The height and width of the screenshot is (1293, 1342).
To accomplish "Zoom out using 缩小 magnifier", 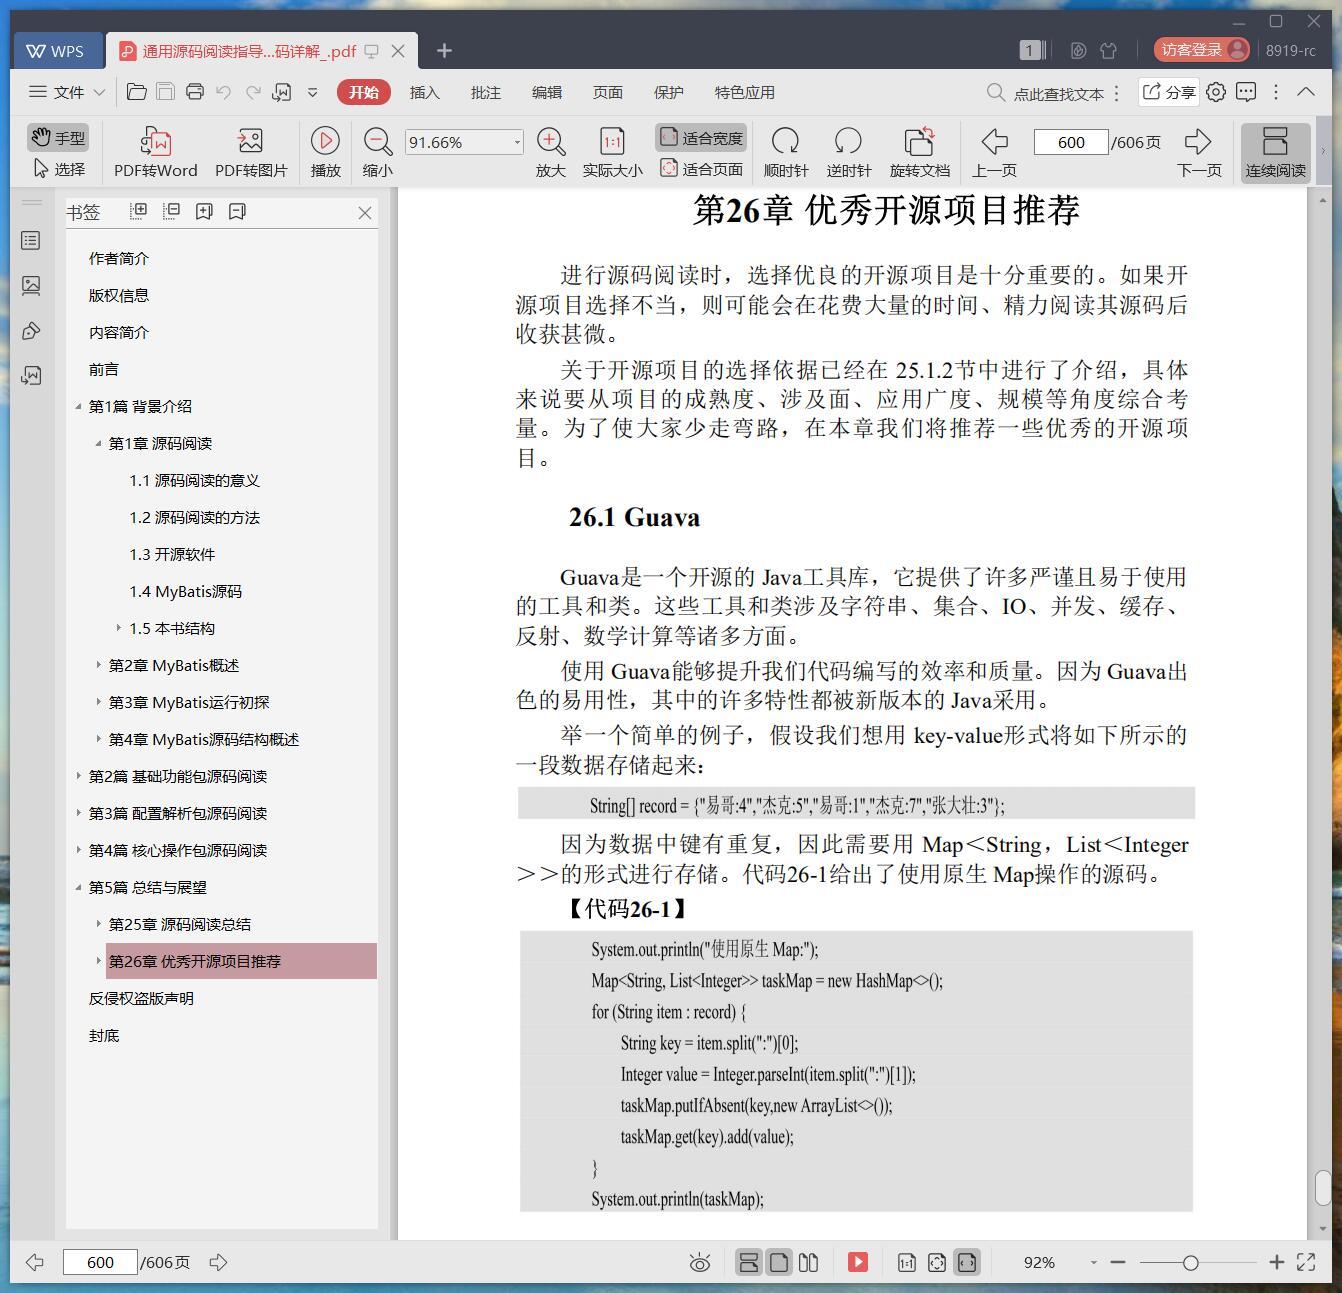I will (377, 152).
